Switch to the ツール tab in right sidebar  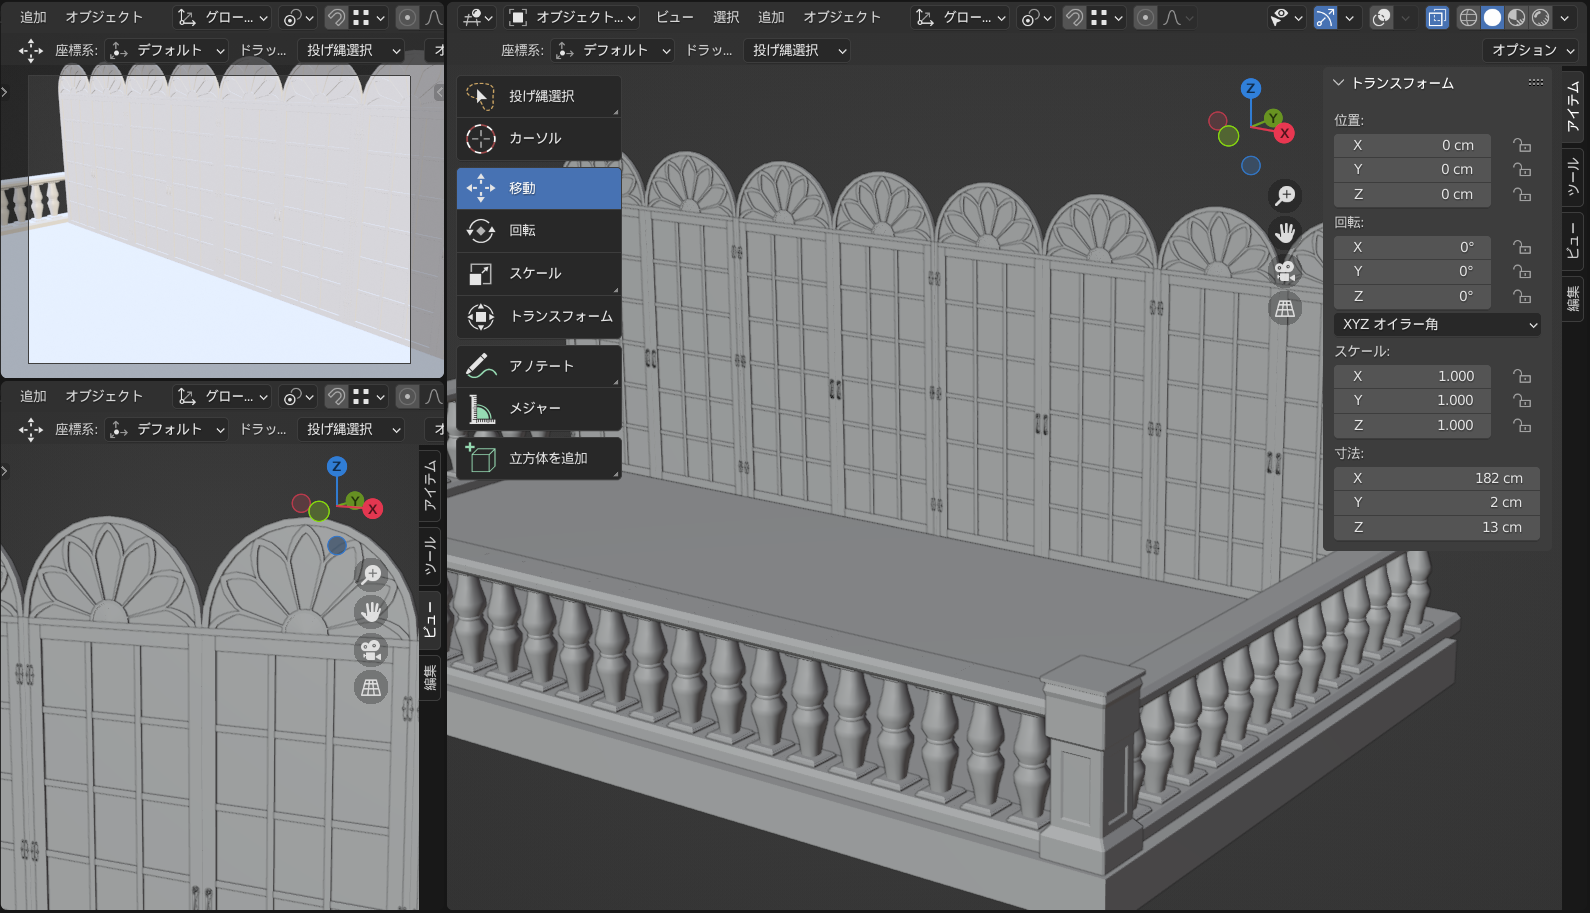1573,177
